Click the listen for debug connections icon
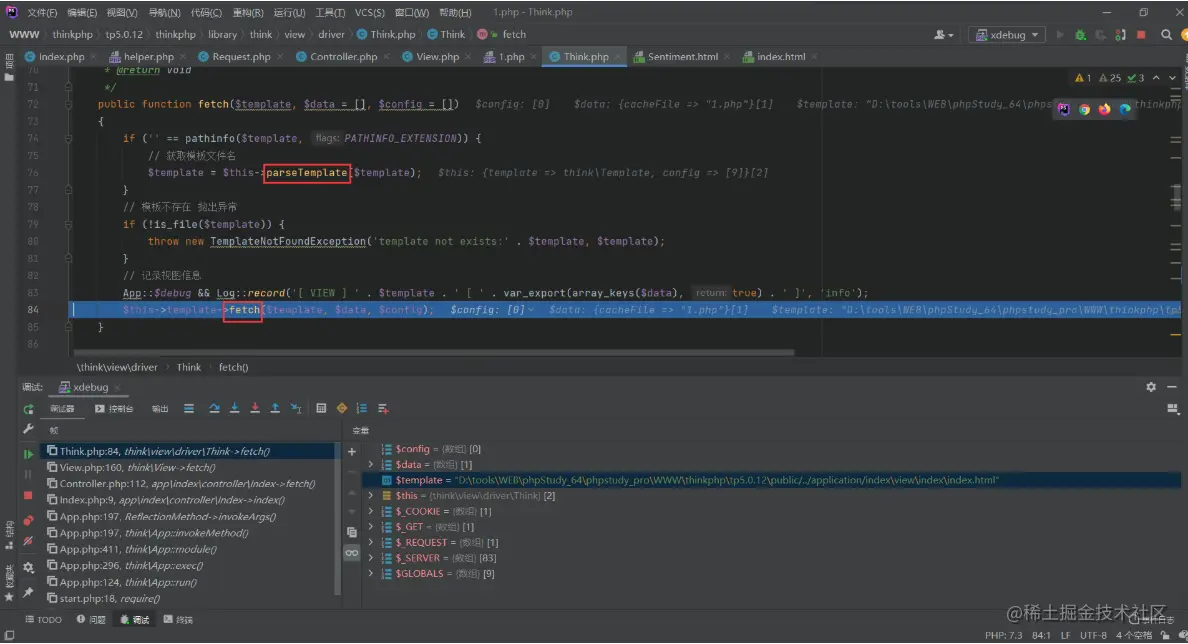Image resolution: width=1188 pixels, height=644 pixels. [1121, 35]
